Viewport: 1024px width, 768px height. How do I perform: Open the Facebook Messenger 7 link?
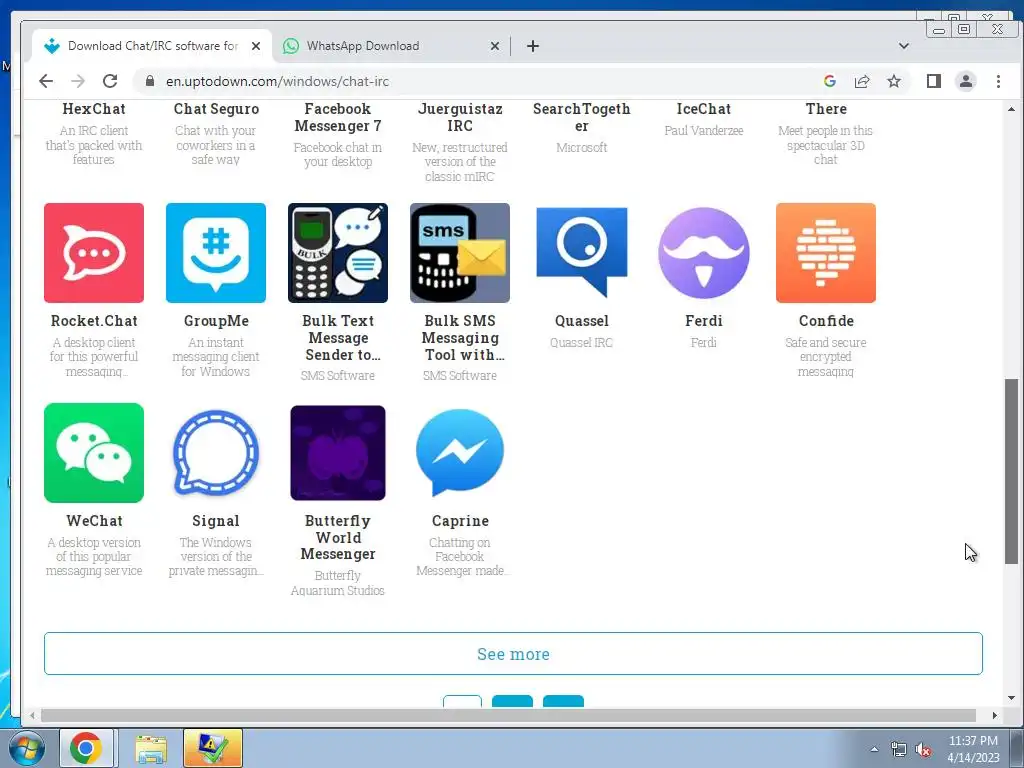click(338, 118)
